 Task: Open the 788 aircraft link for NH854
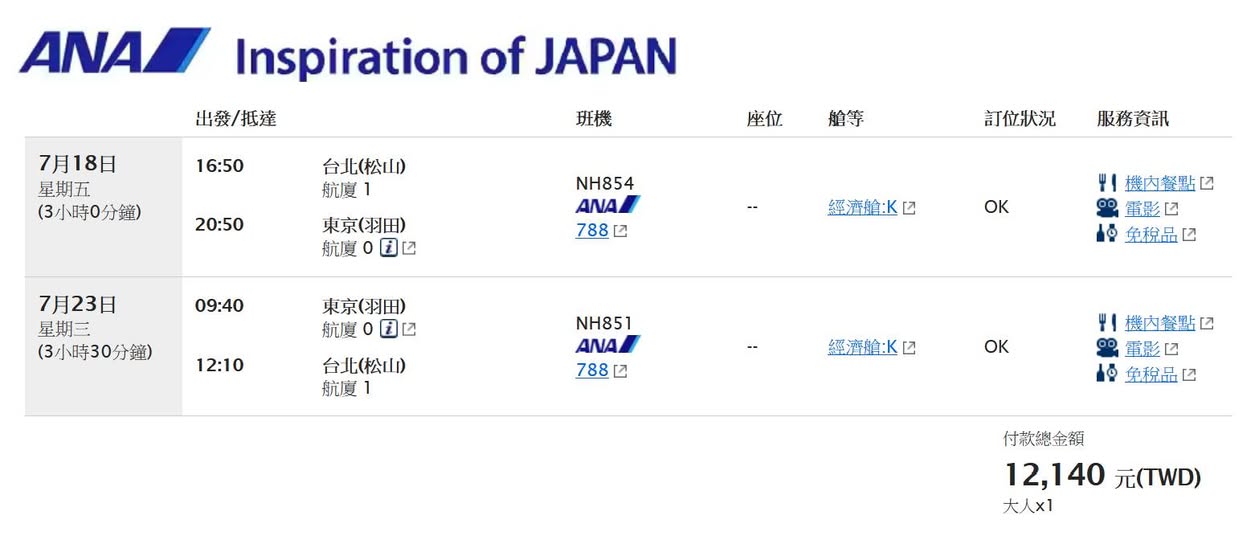coord(592,230)
